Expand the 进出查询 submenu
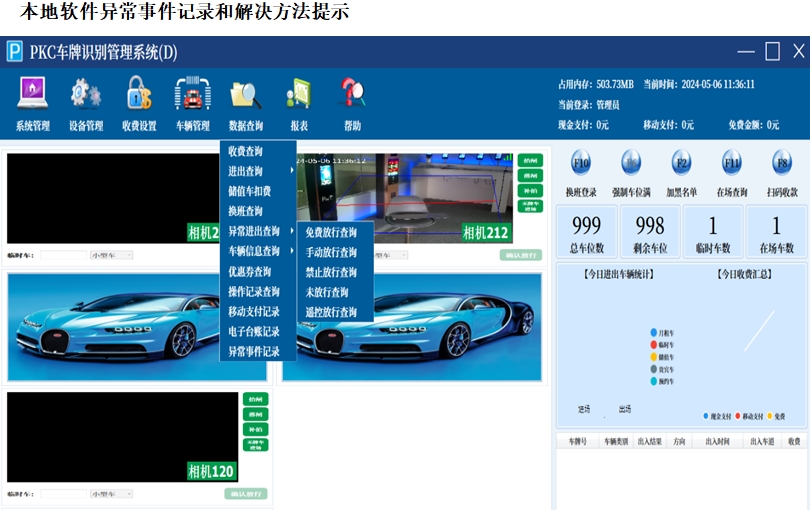The image size is (810, 515). point(258,171)
